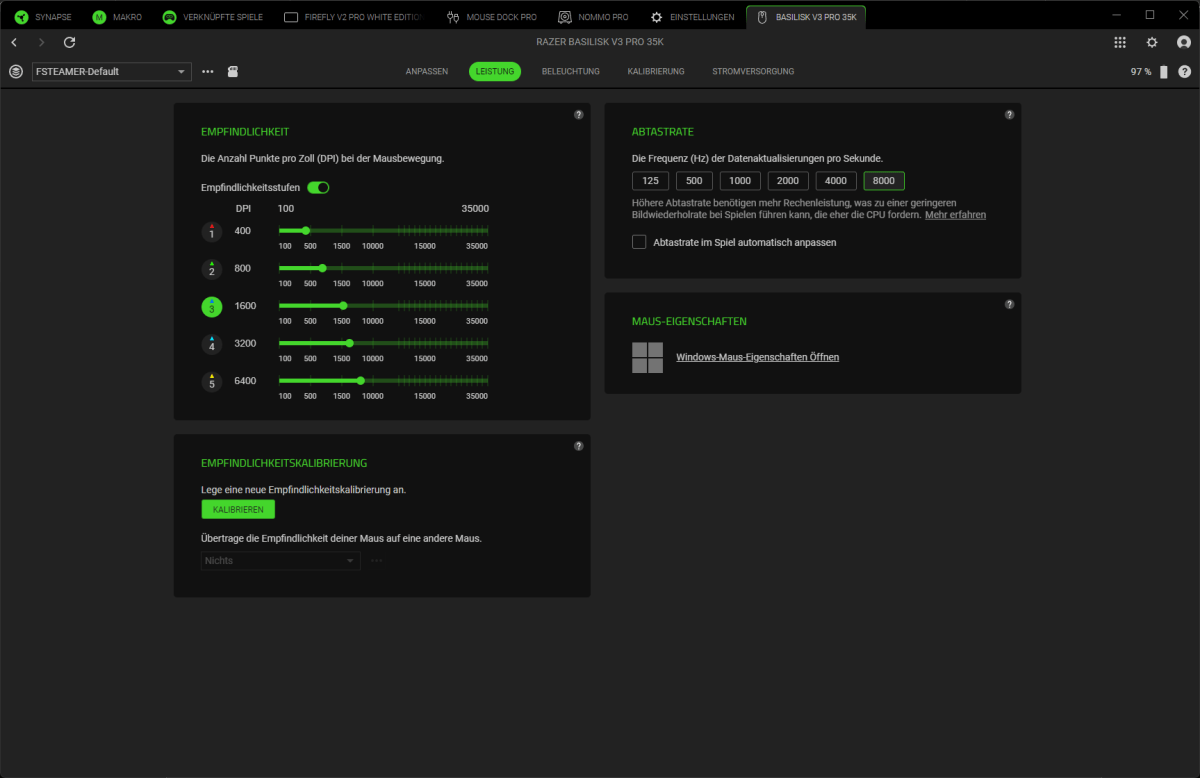
Task: Set polling rate to 125 Hz
Action: pos(650,181)
